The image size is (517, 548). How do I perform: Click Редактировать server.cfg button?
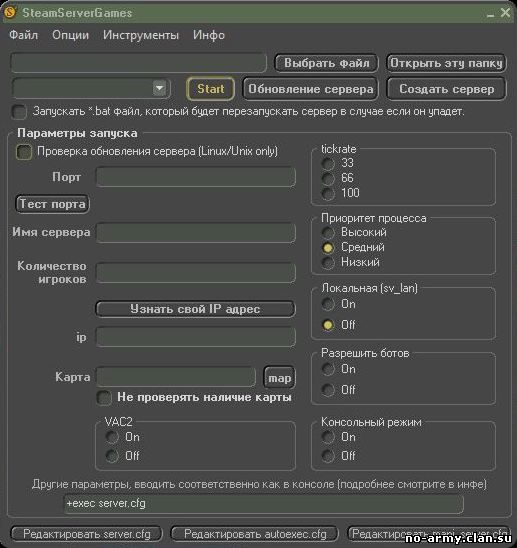point(87,534)
